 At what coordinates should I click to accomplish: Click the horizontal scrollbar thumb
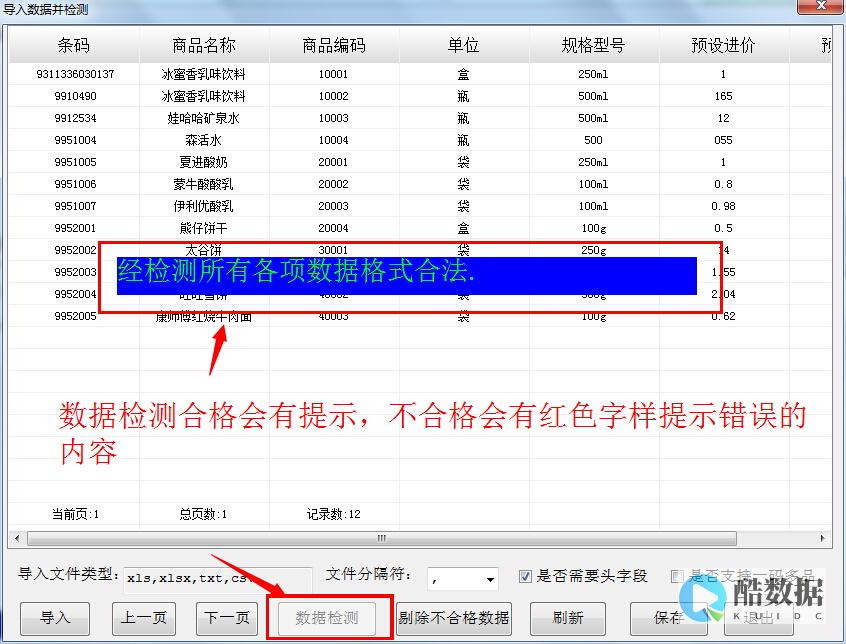coord(381,538)
